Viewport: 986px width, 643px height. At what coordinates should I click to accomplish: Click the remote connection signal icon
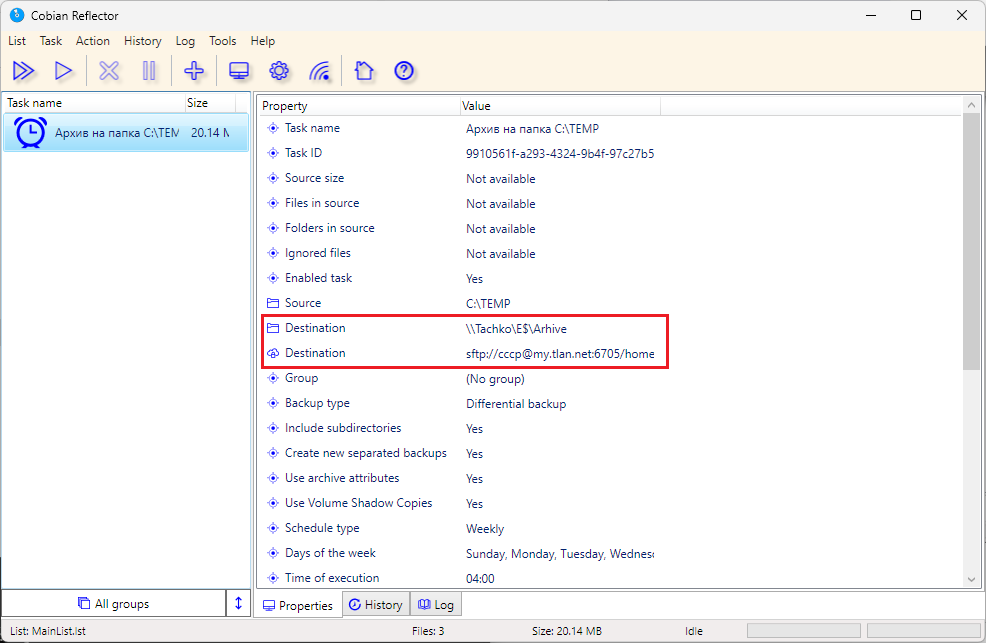[320, 71]
